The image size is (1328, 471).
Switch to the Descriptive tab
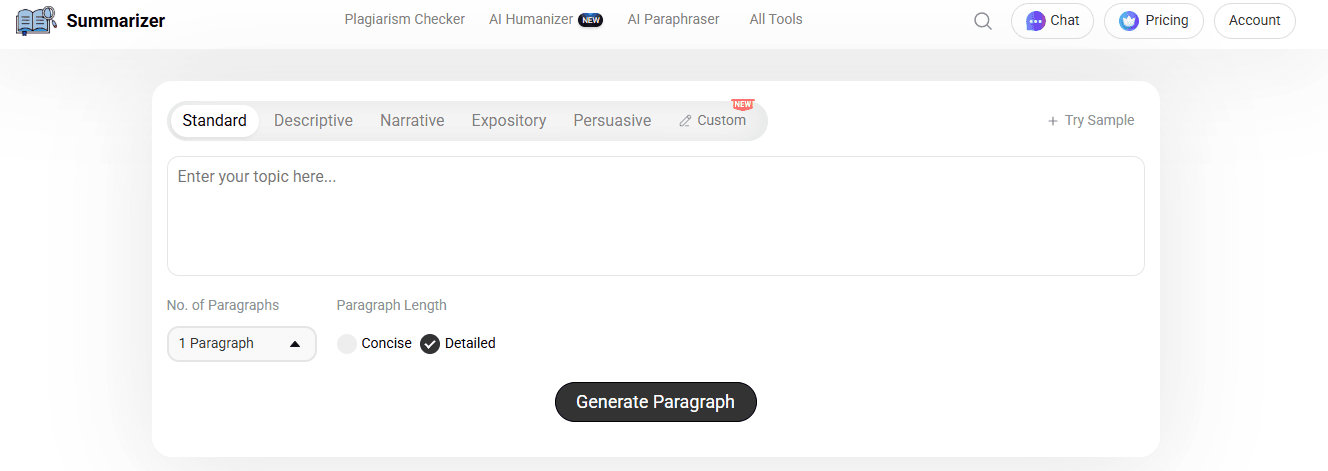point(313,121)
